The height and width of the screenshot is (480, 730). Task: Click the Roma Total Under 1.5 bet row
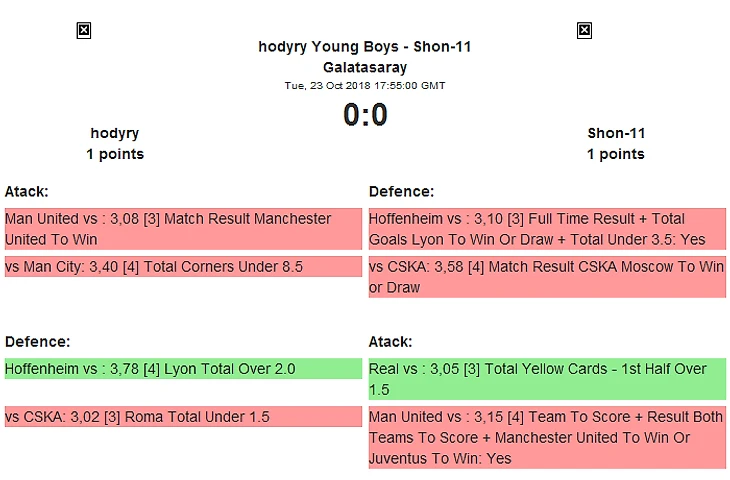[x=182, y=417]
